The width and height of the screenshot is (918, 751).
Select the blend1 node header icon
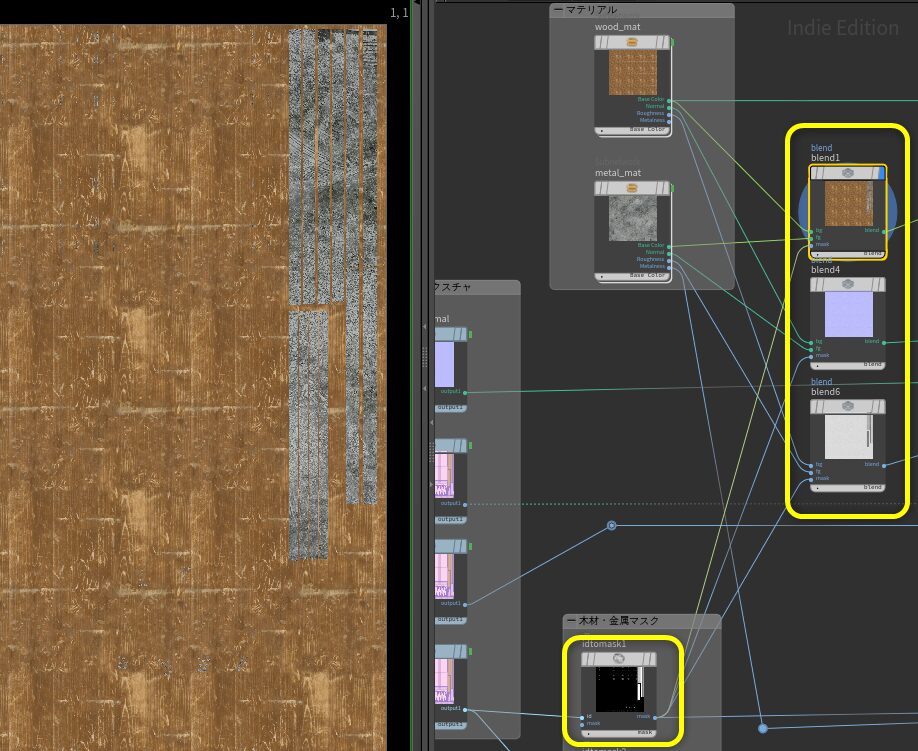847,173
